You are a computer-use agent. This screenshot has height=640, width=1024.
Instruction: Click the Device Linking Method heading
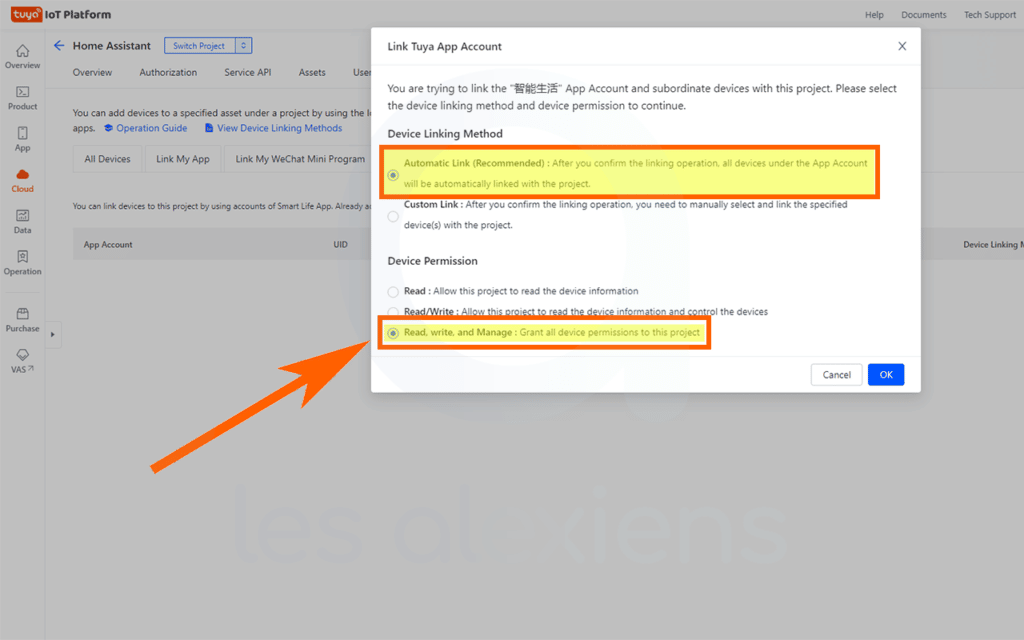[445, 133]
